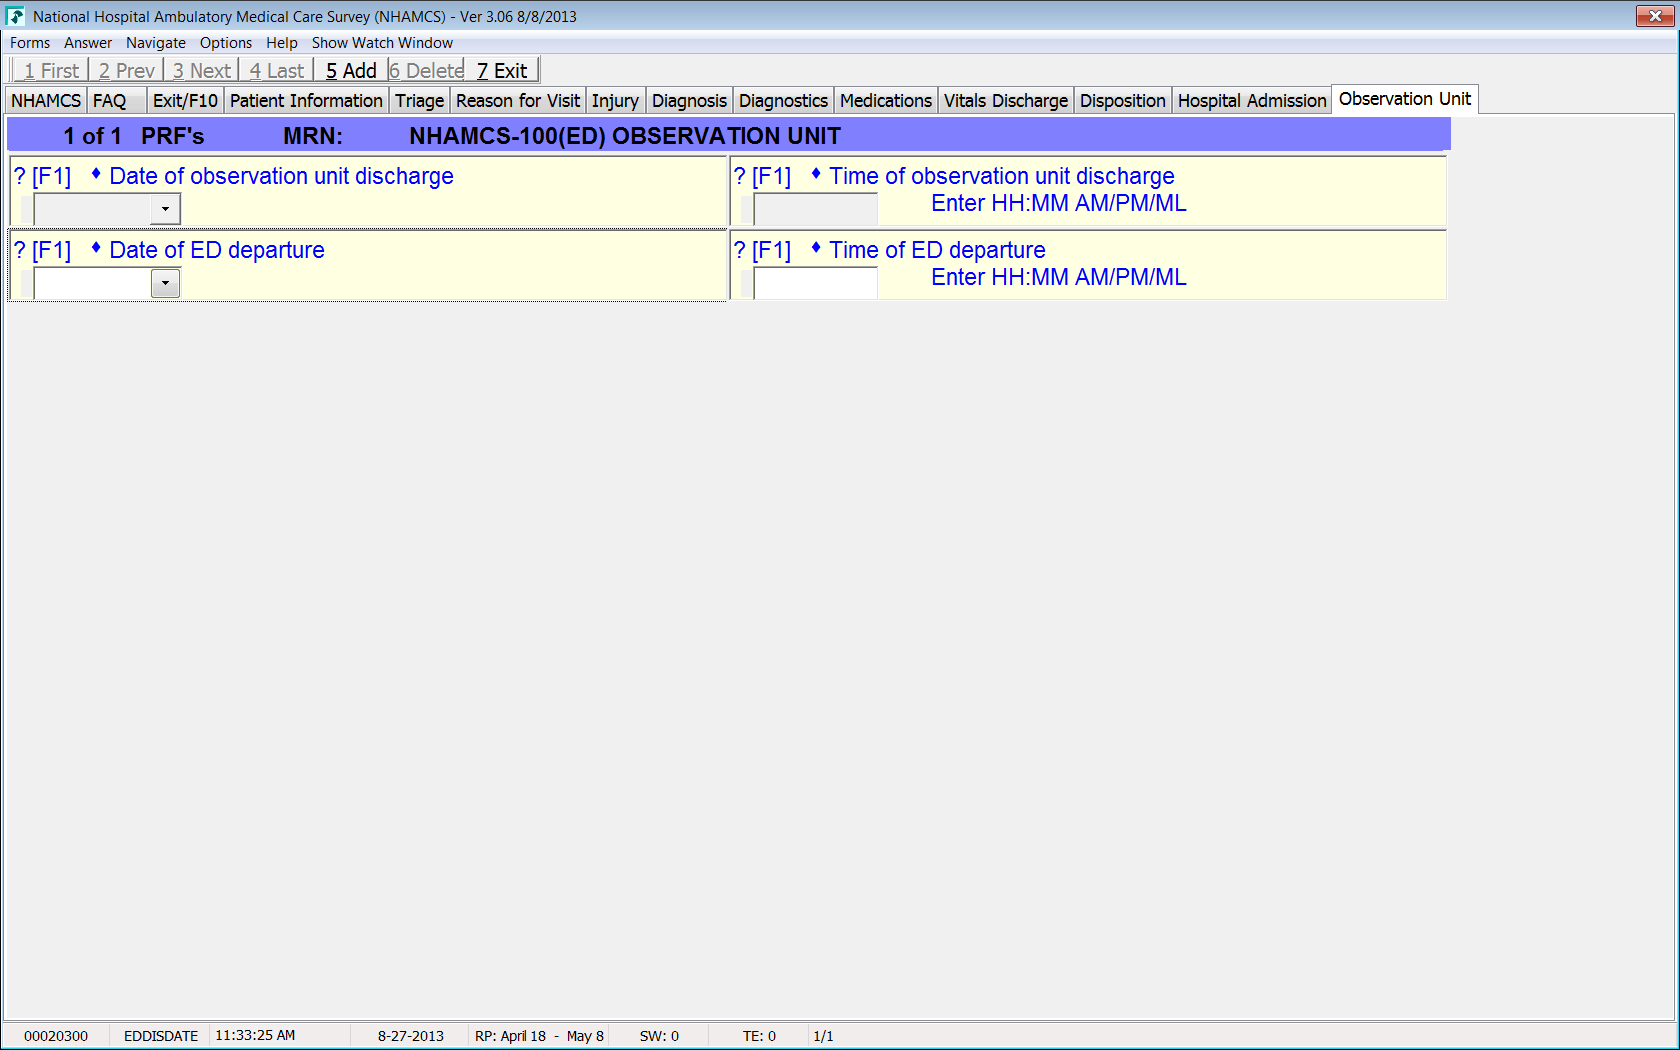Click the 'Date of observation unit discharge' label
Image resolution: width=1680 pixels, height=1050 pixels.
click(x=281, y=177)
